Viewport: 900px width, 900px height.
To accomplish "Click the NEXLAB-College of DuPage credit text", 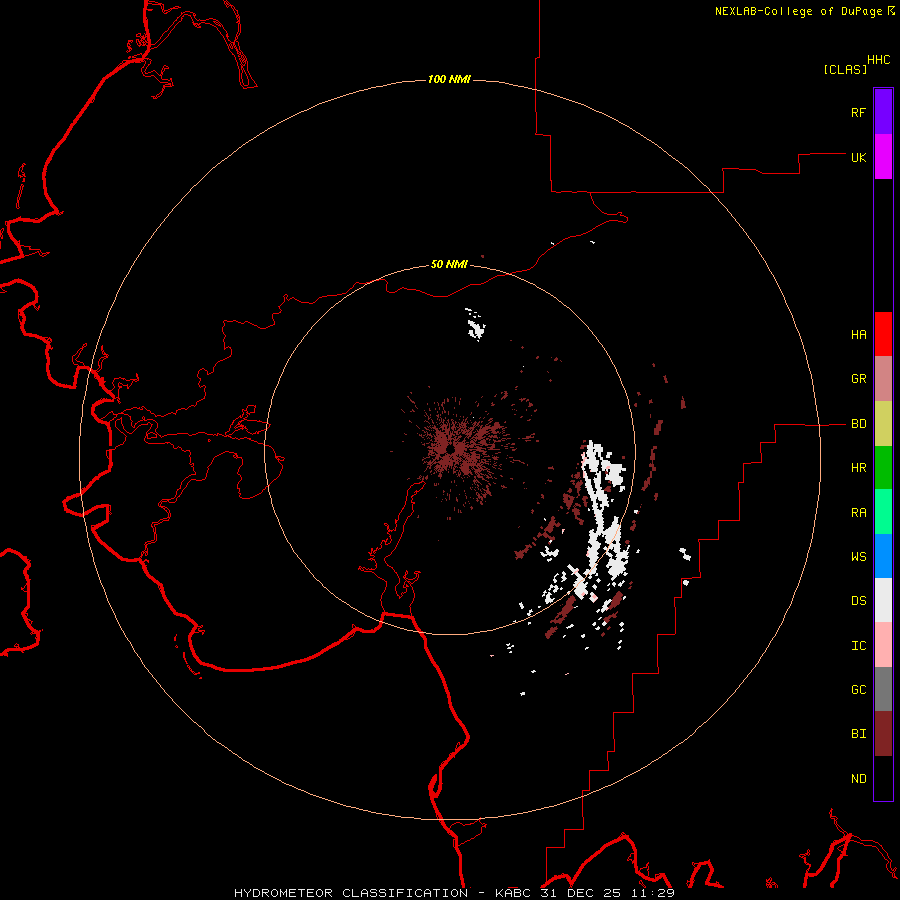I will point(798,11).
